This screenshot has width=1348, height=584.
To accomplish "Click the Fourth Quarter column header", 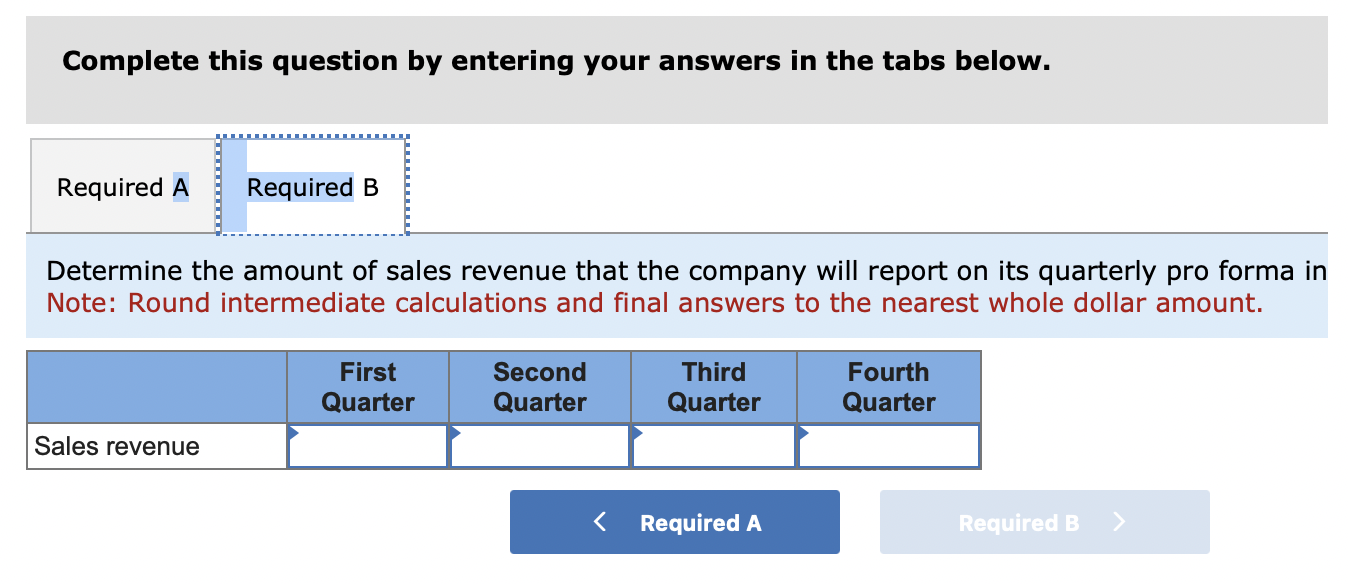I will coord(888,386).
